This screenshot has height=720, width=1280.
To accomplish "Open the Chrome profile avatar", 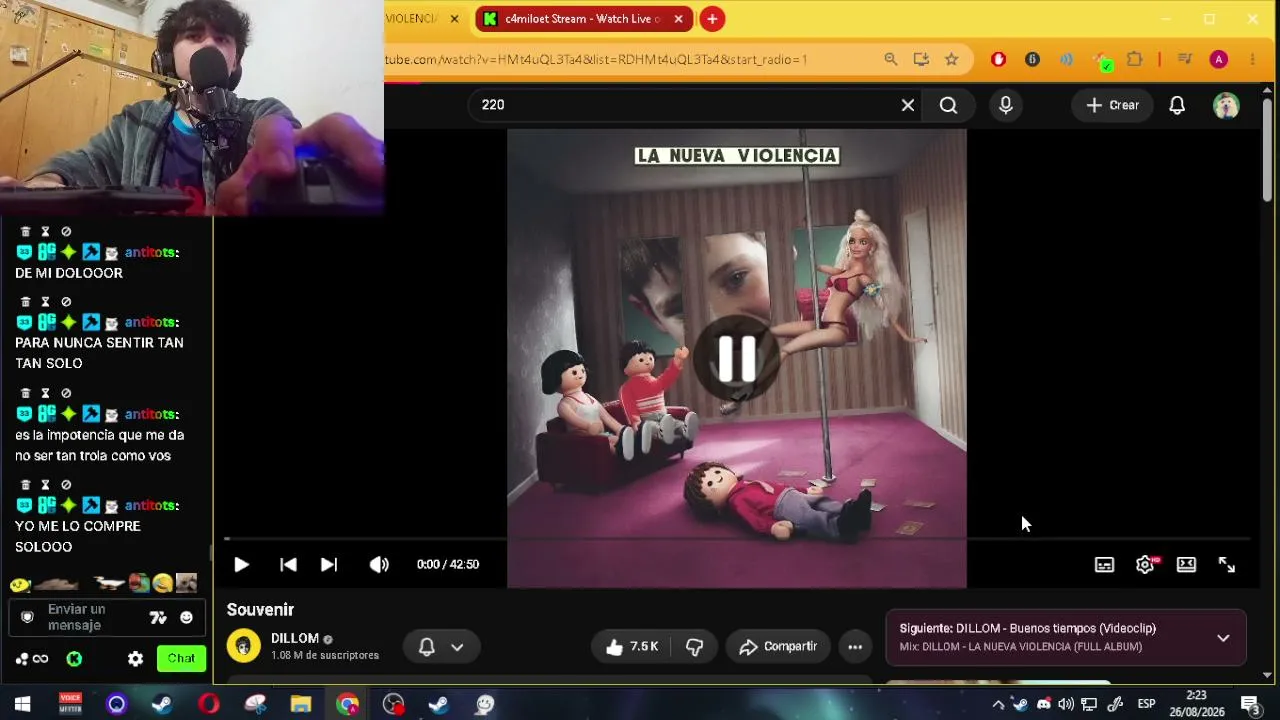I will 1218,60.
